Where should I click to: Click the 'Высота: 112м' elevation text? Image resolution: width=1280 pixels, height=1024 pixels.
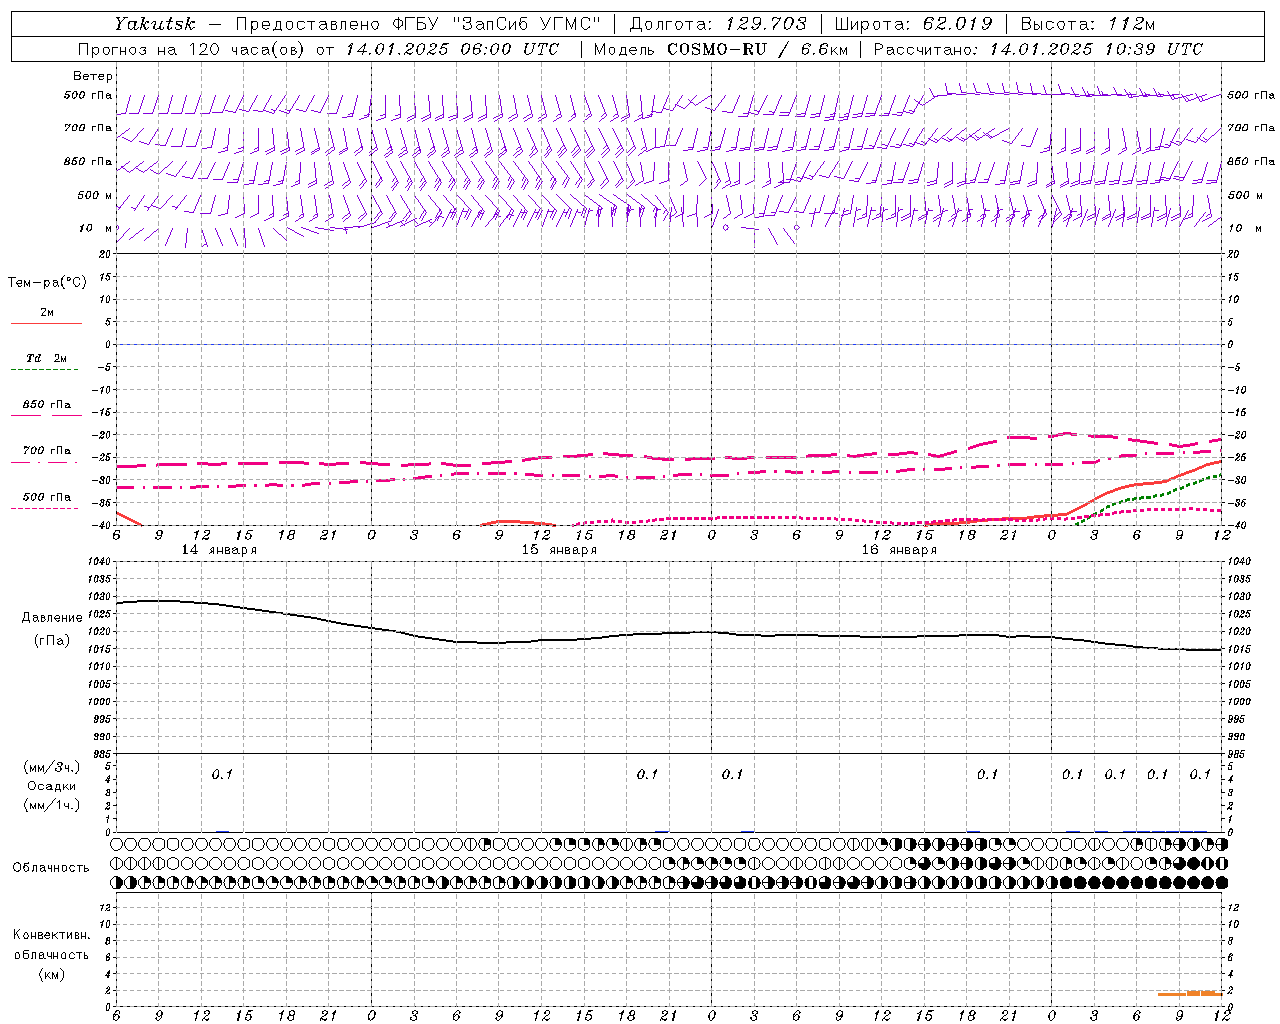[1090, 24]
